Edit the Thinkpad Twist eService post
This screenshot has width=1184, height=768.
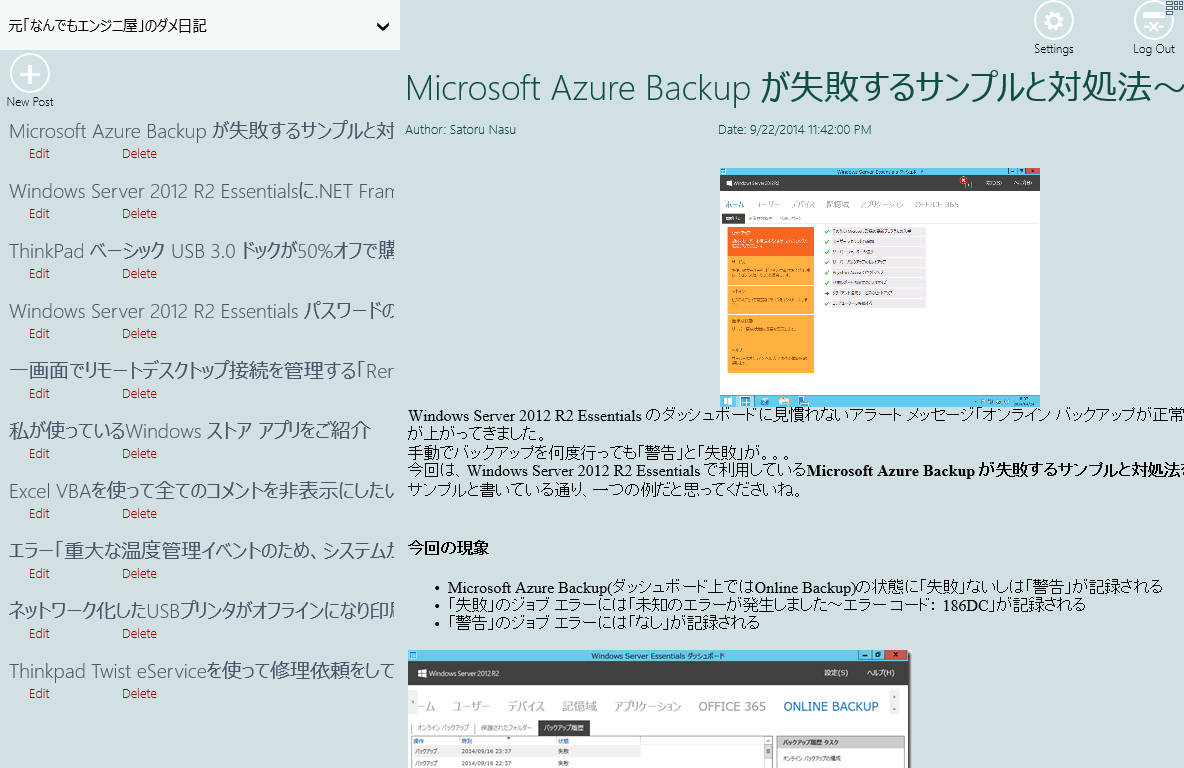pyautogui.click(x=39, y=694)
